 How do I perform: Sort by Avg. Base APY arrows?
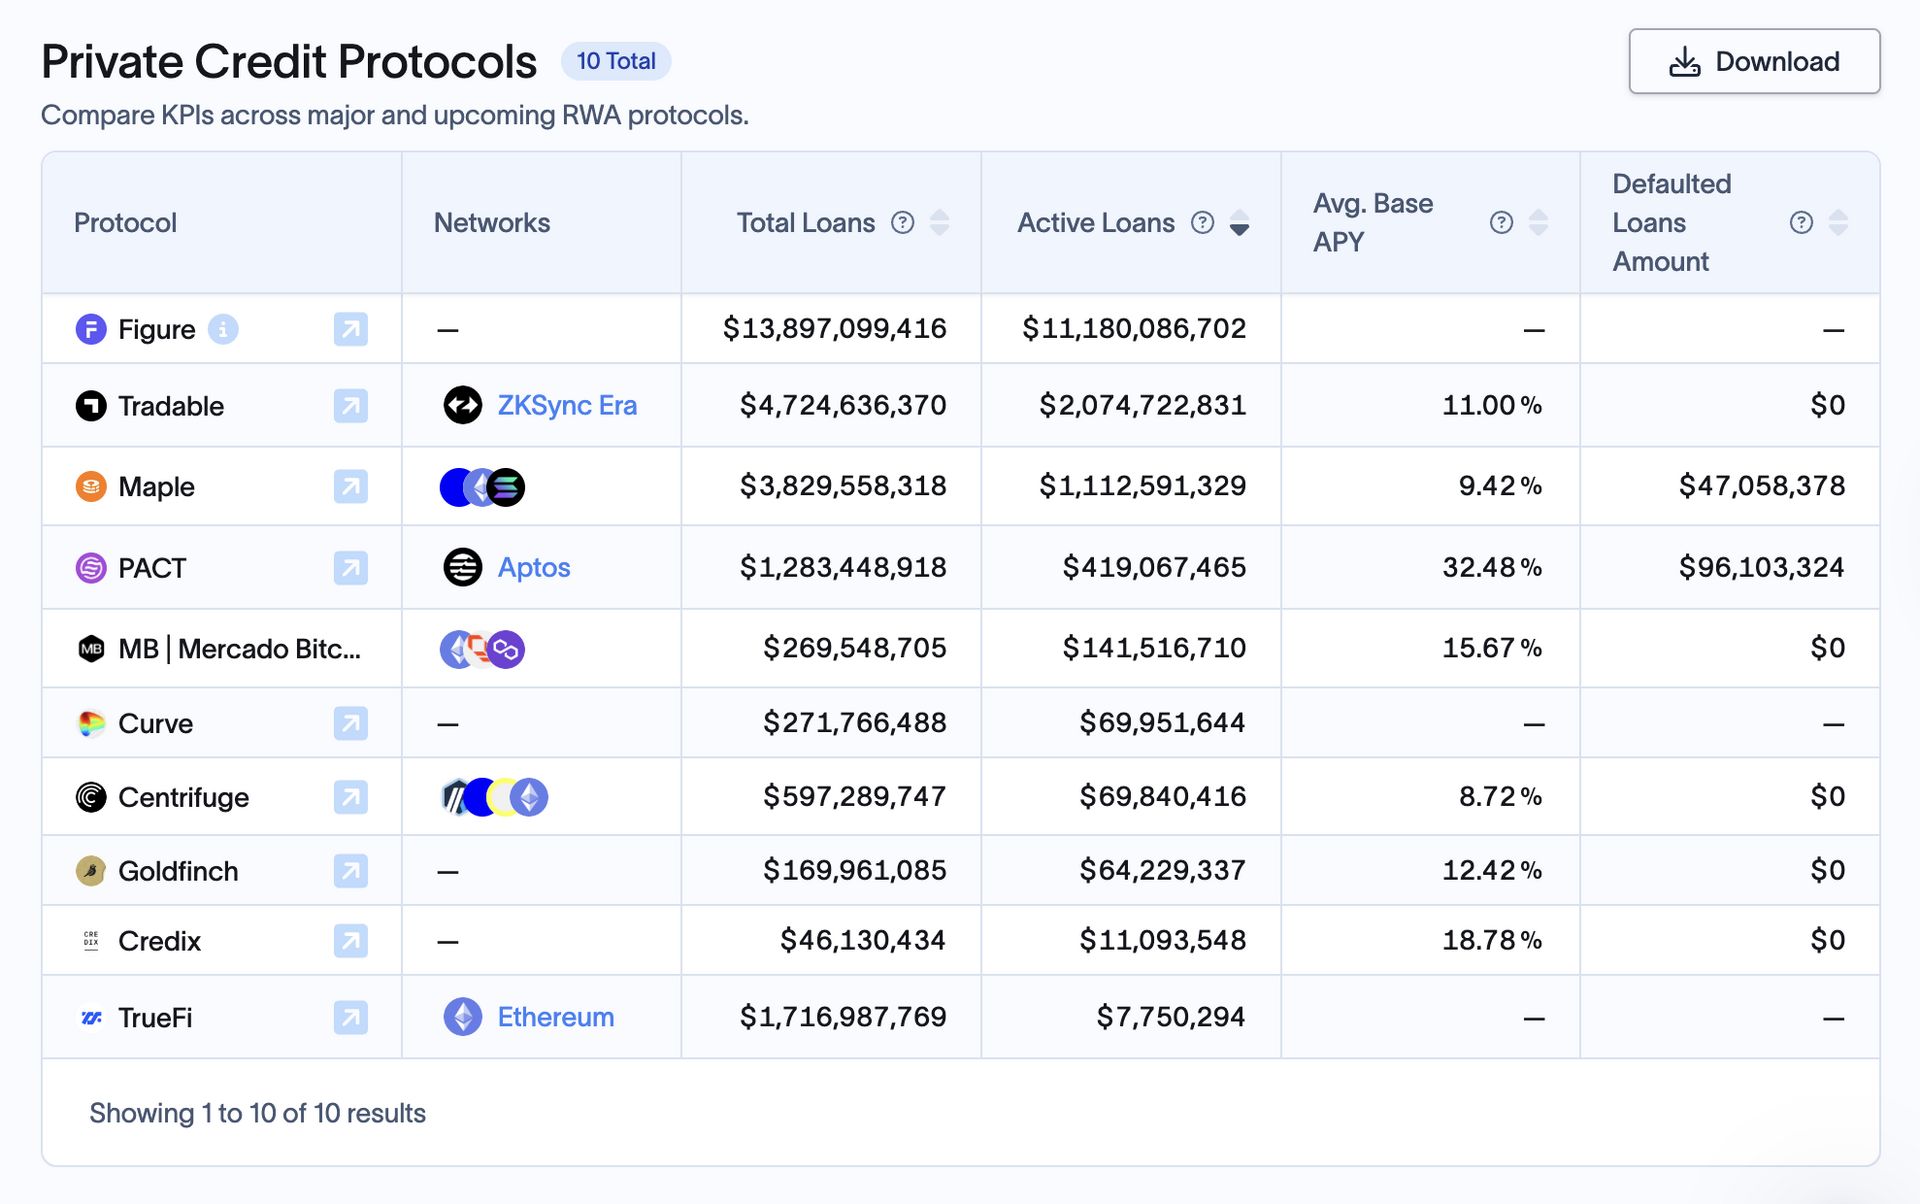tap(1538, 222)
